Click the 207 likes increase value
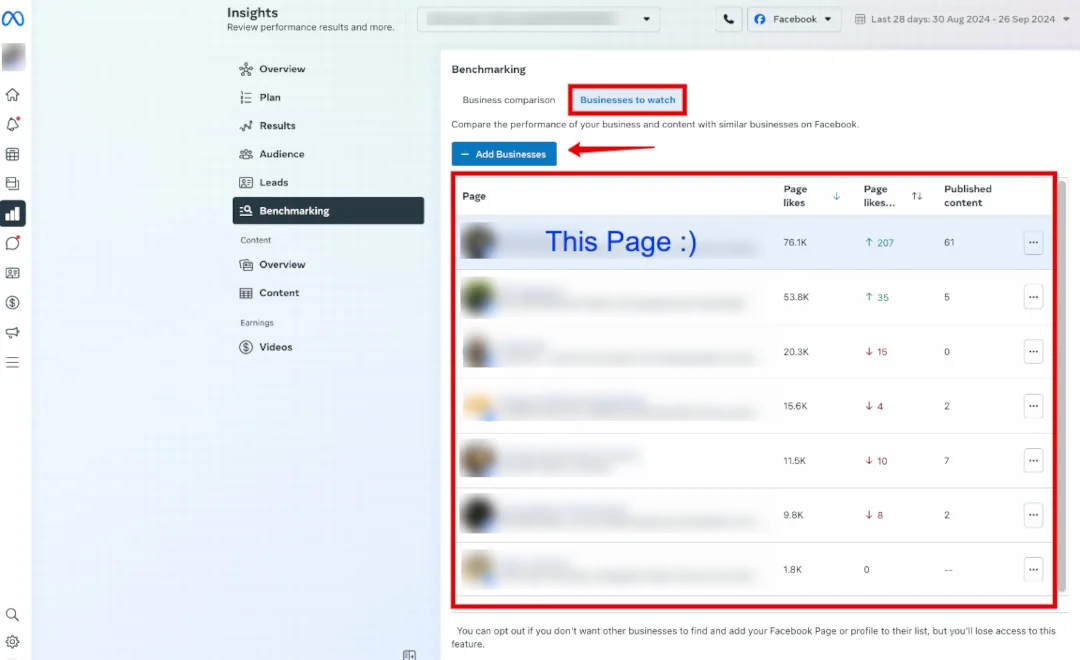Viewport: 1080px width, 660px height. coord(880,243)
